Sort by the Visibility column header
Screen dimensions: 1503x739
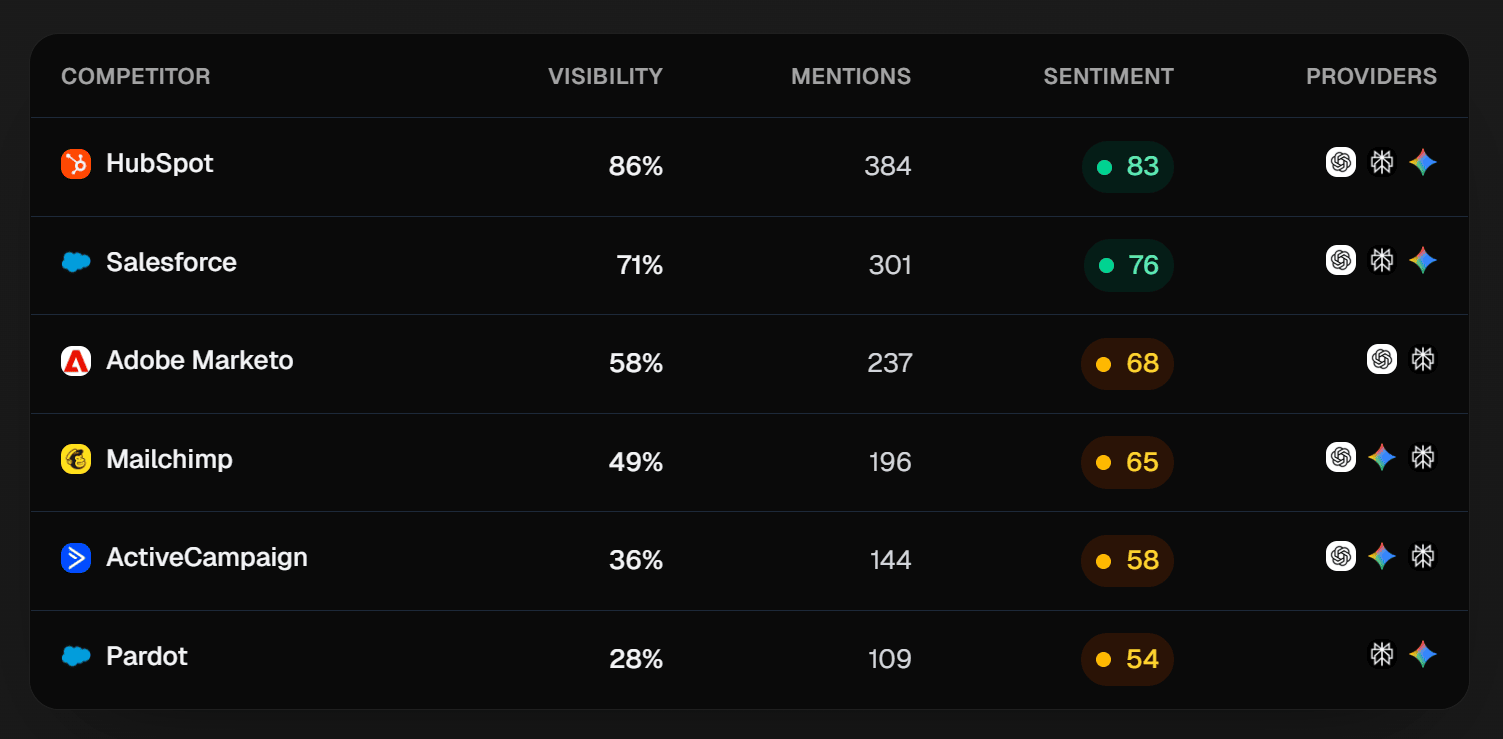605,76
